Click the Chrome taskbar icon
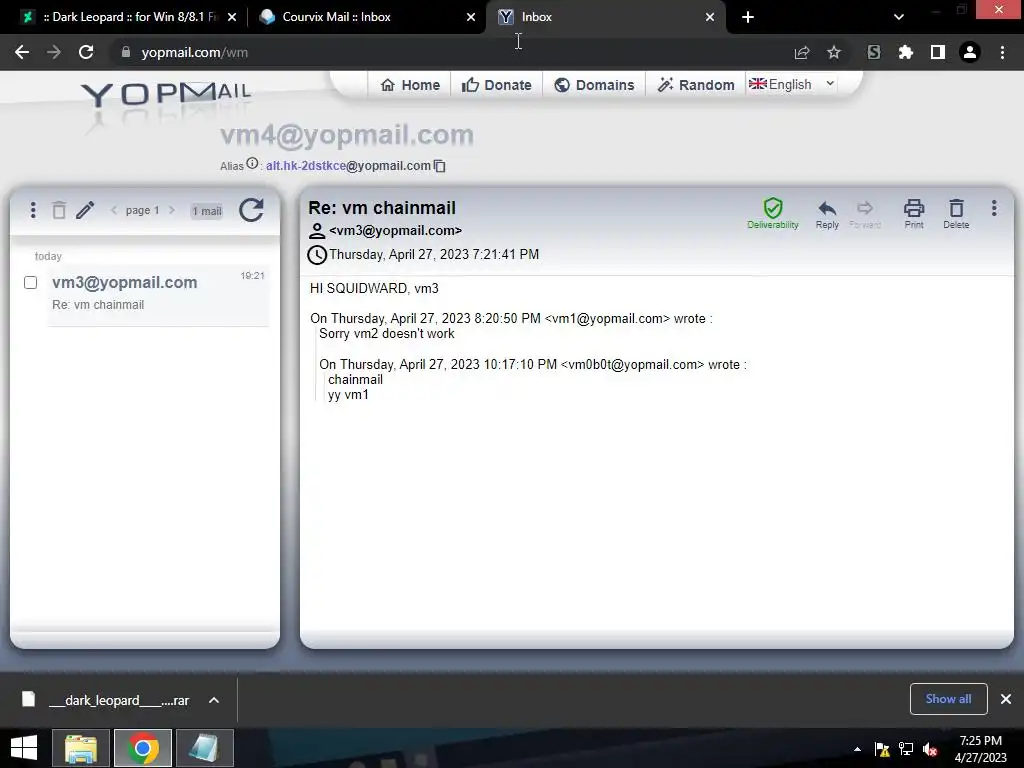This screenshot has width=1024, height=768. 143,748
